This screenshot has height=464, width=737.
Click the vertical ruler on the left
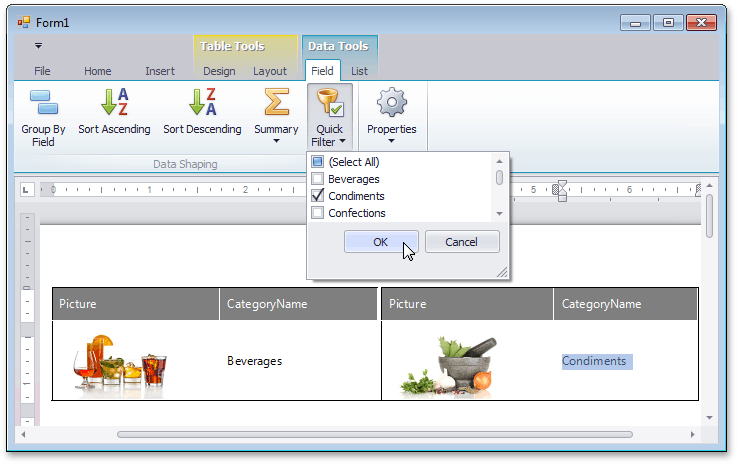pyautogui.click(x=27, y=320)
